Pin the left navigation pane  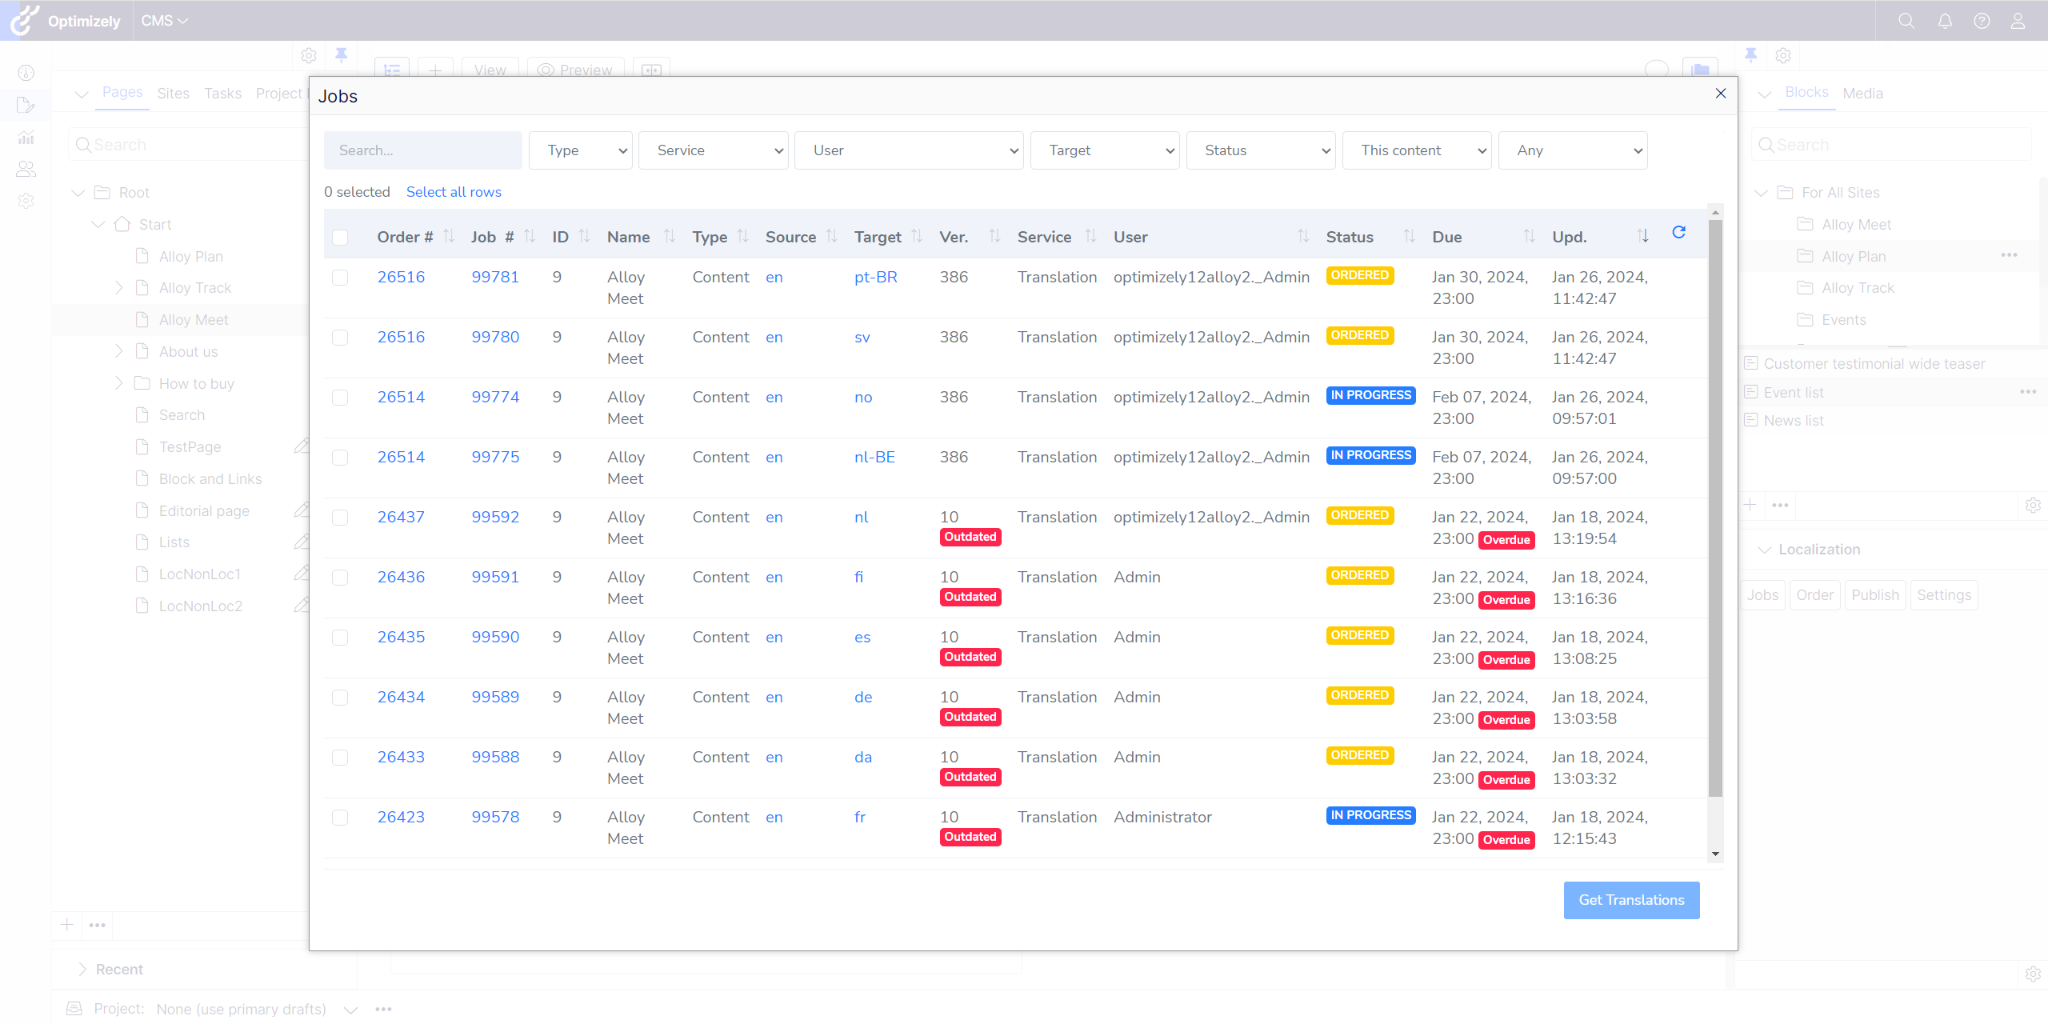point(341,55)
